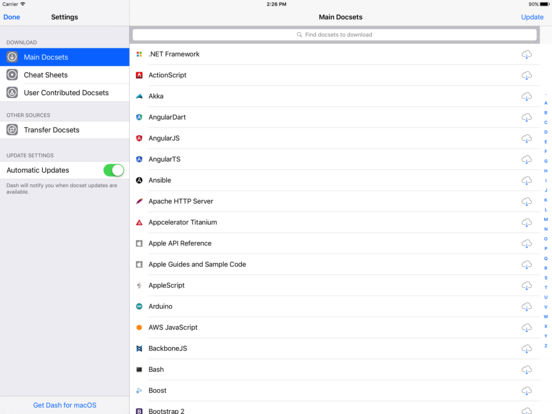552x414 pixels.
Task: Select the AppleScript row text
Action: [167, 286]
